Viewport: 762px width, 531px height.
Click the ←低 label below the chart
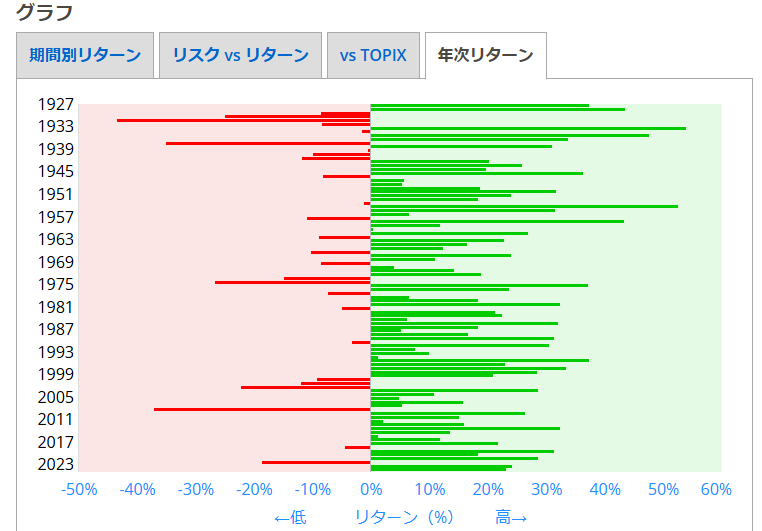290,517
